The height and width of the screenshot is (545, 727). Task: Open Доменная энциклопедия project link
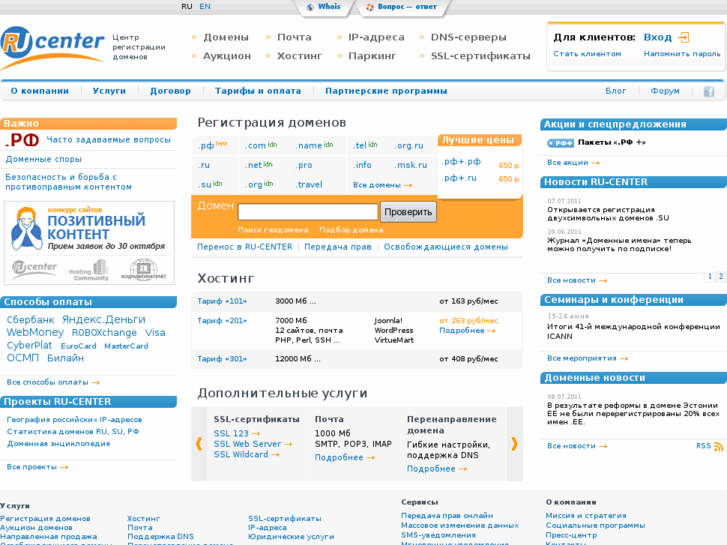(x=58, y=444)
